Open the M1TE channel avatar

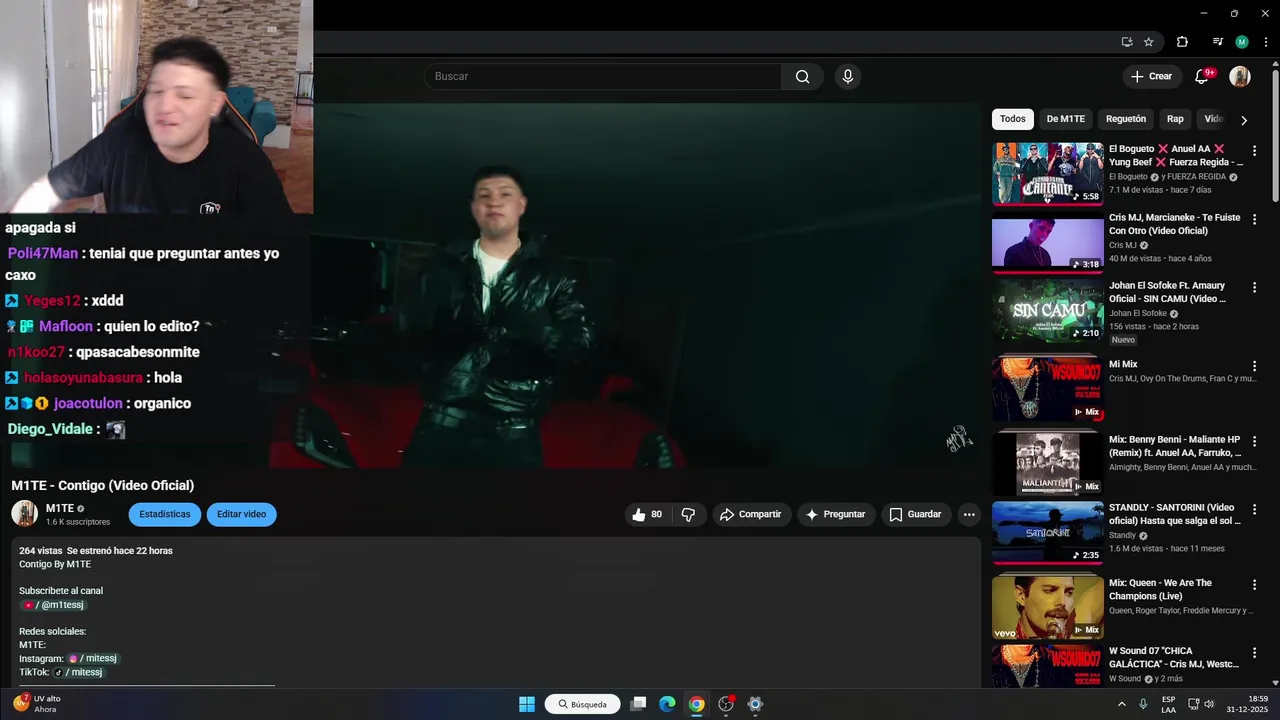24,514
